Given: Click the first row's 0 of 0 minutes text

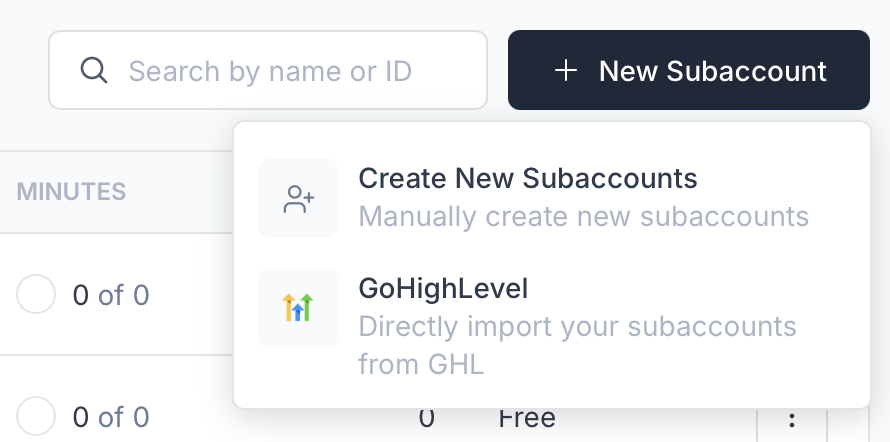Looking at the screenshot, I should point(111,295).
